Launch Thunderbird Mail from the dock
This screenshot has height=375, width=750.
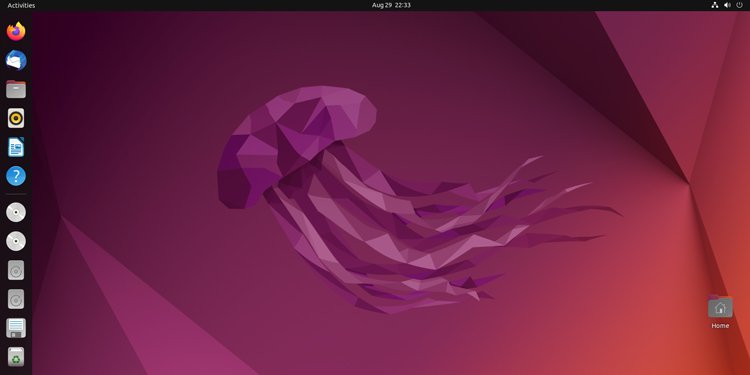point(16,60)
